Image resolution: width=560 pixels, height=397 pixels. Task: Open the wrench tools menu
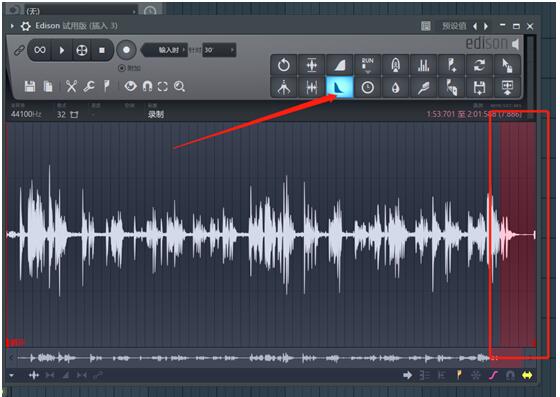click(89, 86)
